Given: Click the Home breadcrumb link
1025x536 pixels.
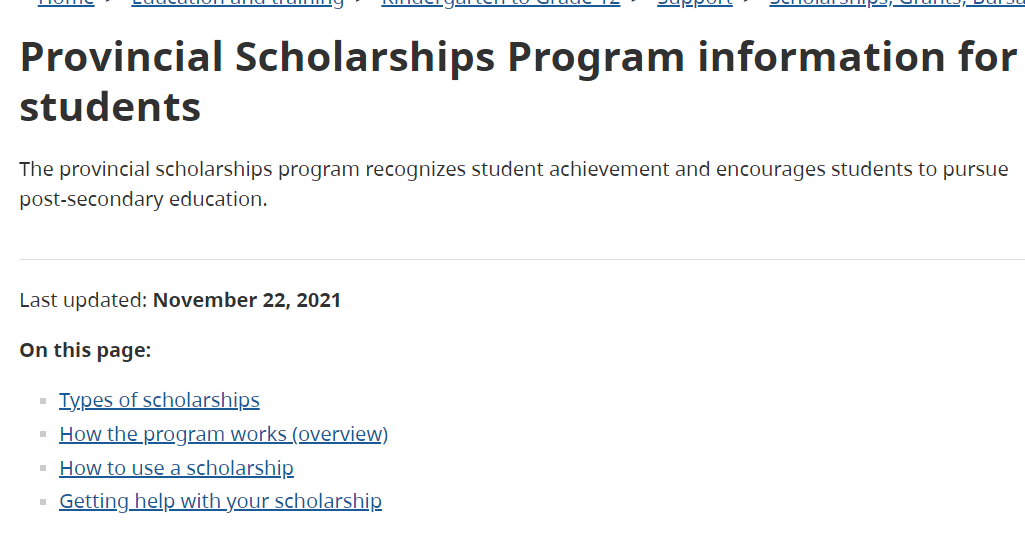Looking at the screenshot, I should [66, 3].
